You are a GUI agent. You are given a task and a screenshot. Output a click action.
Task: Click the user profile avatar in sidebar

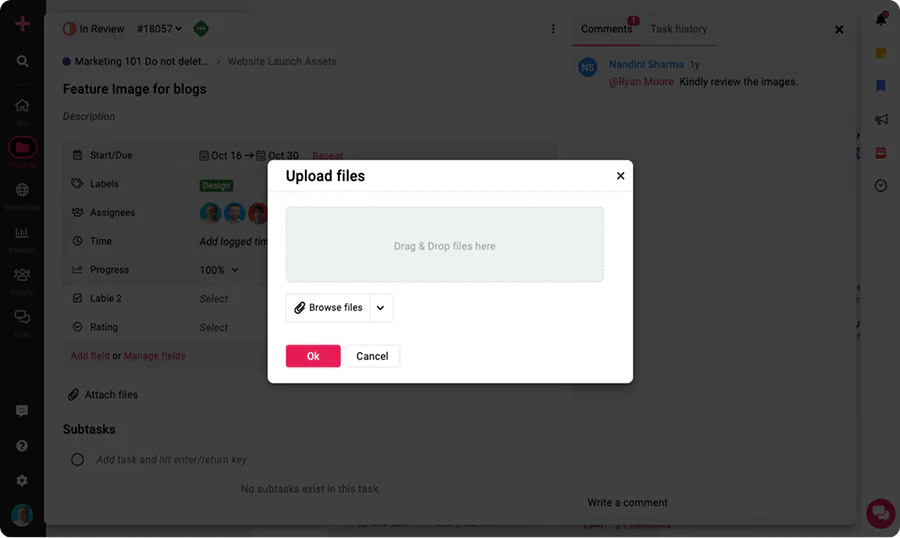pyautogui.click(x=22, y=515)
